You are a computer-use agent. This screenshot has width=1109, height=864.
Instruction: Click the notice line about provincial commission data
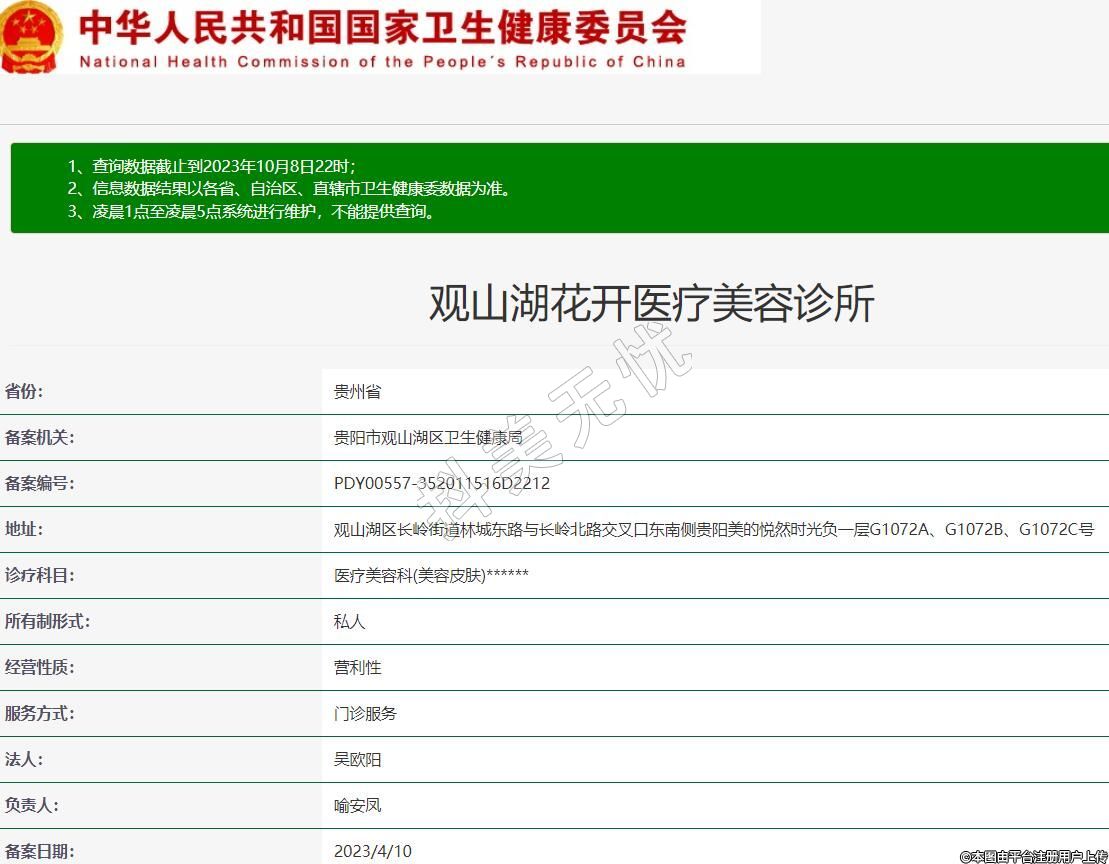click(x=289, y=189)
